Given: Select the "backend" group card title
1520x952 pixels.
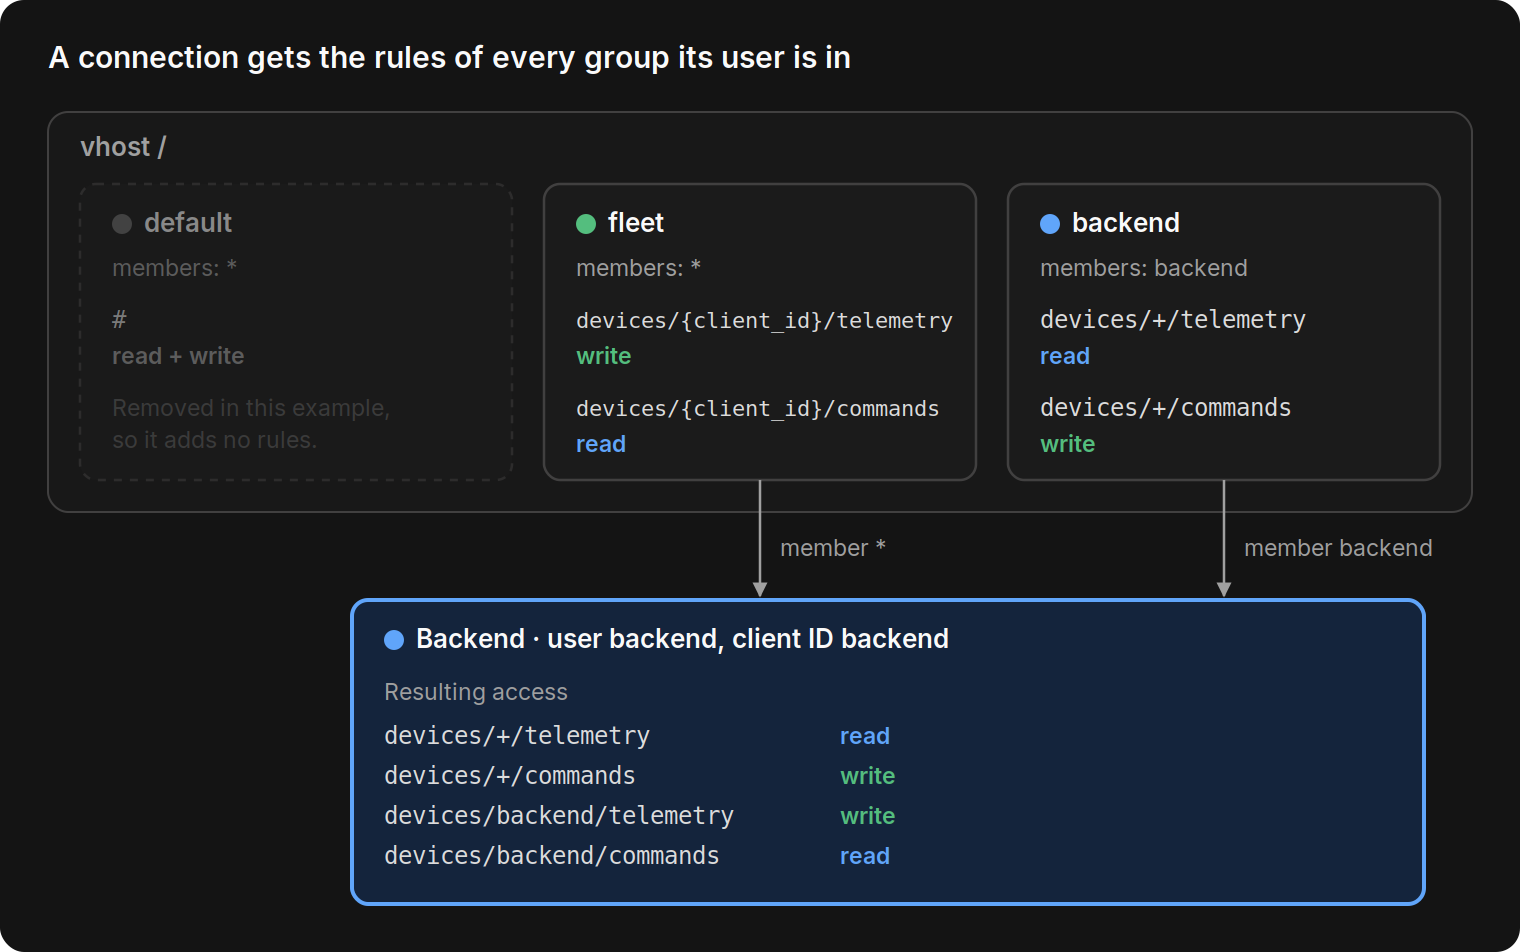Looking at the screenshot, I should tap(1126, 223).
